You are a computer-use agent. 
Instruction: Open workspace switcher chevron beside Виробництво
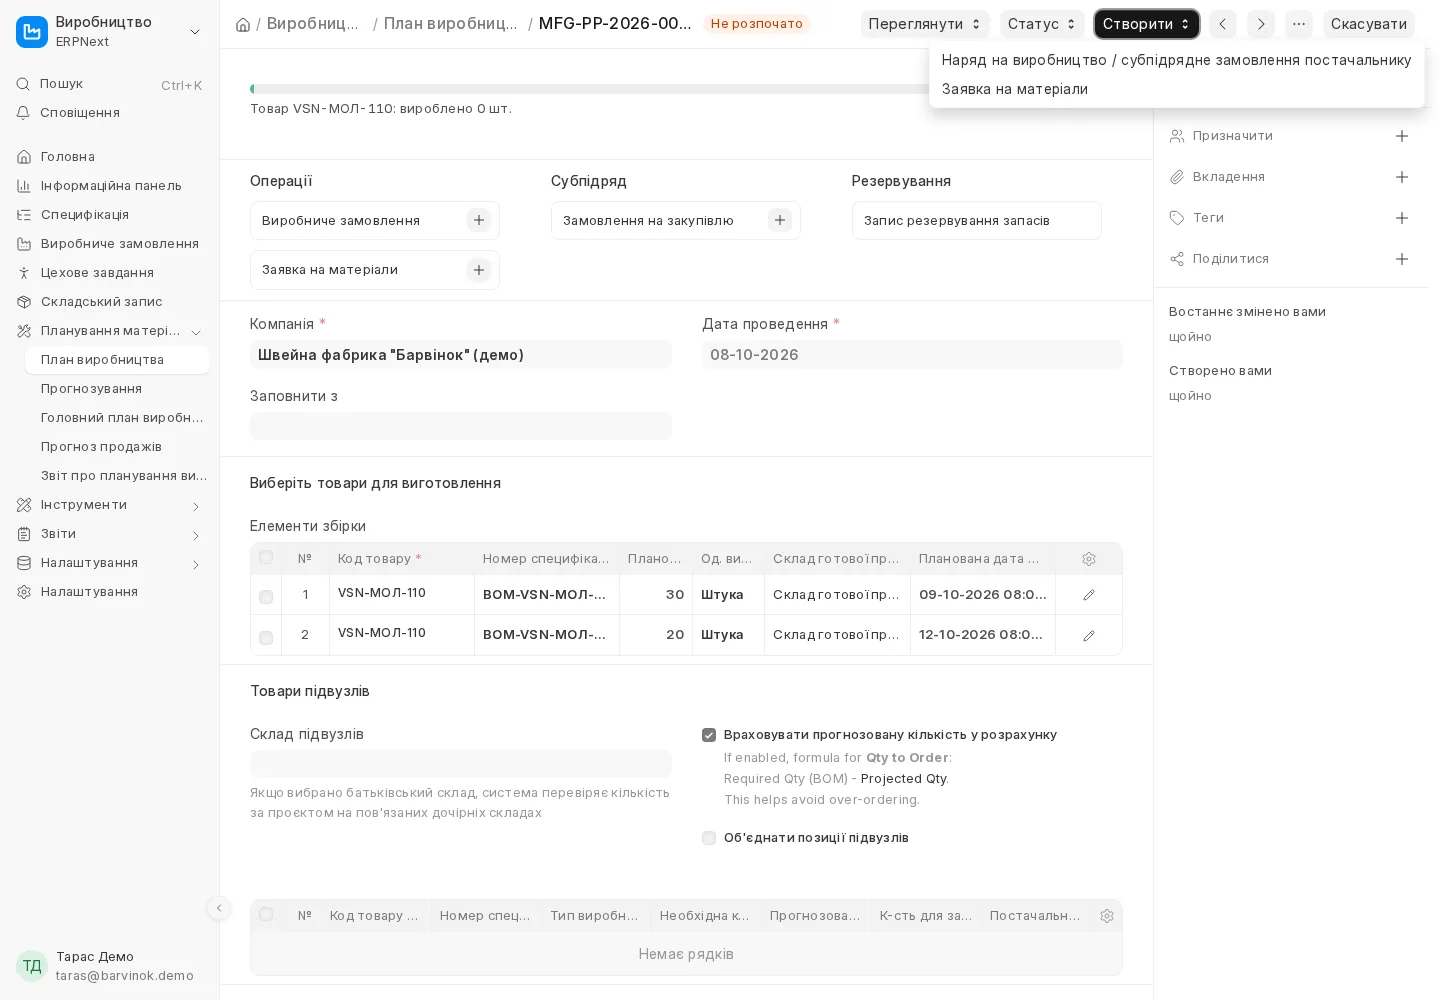(195, 32)
